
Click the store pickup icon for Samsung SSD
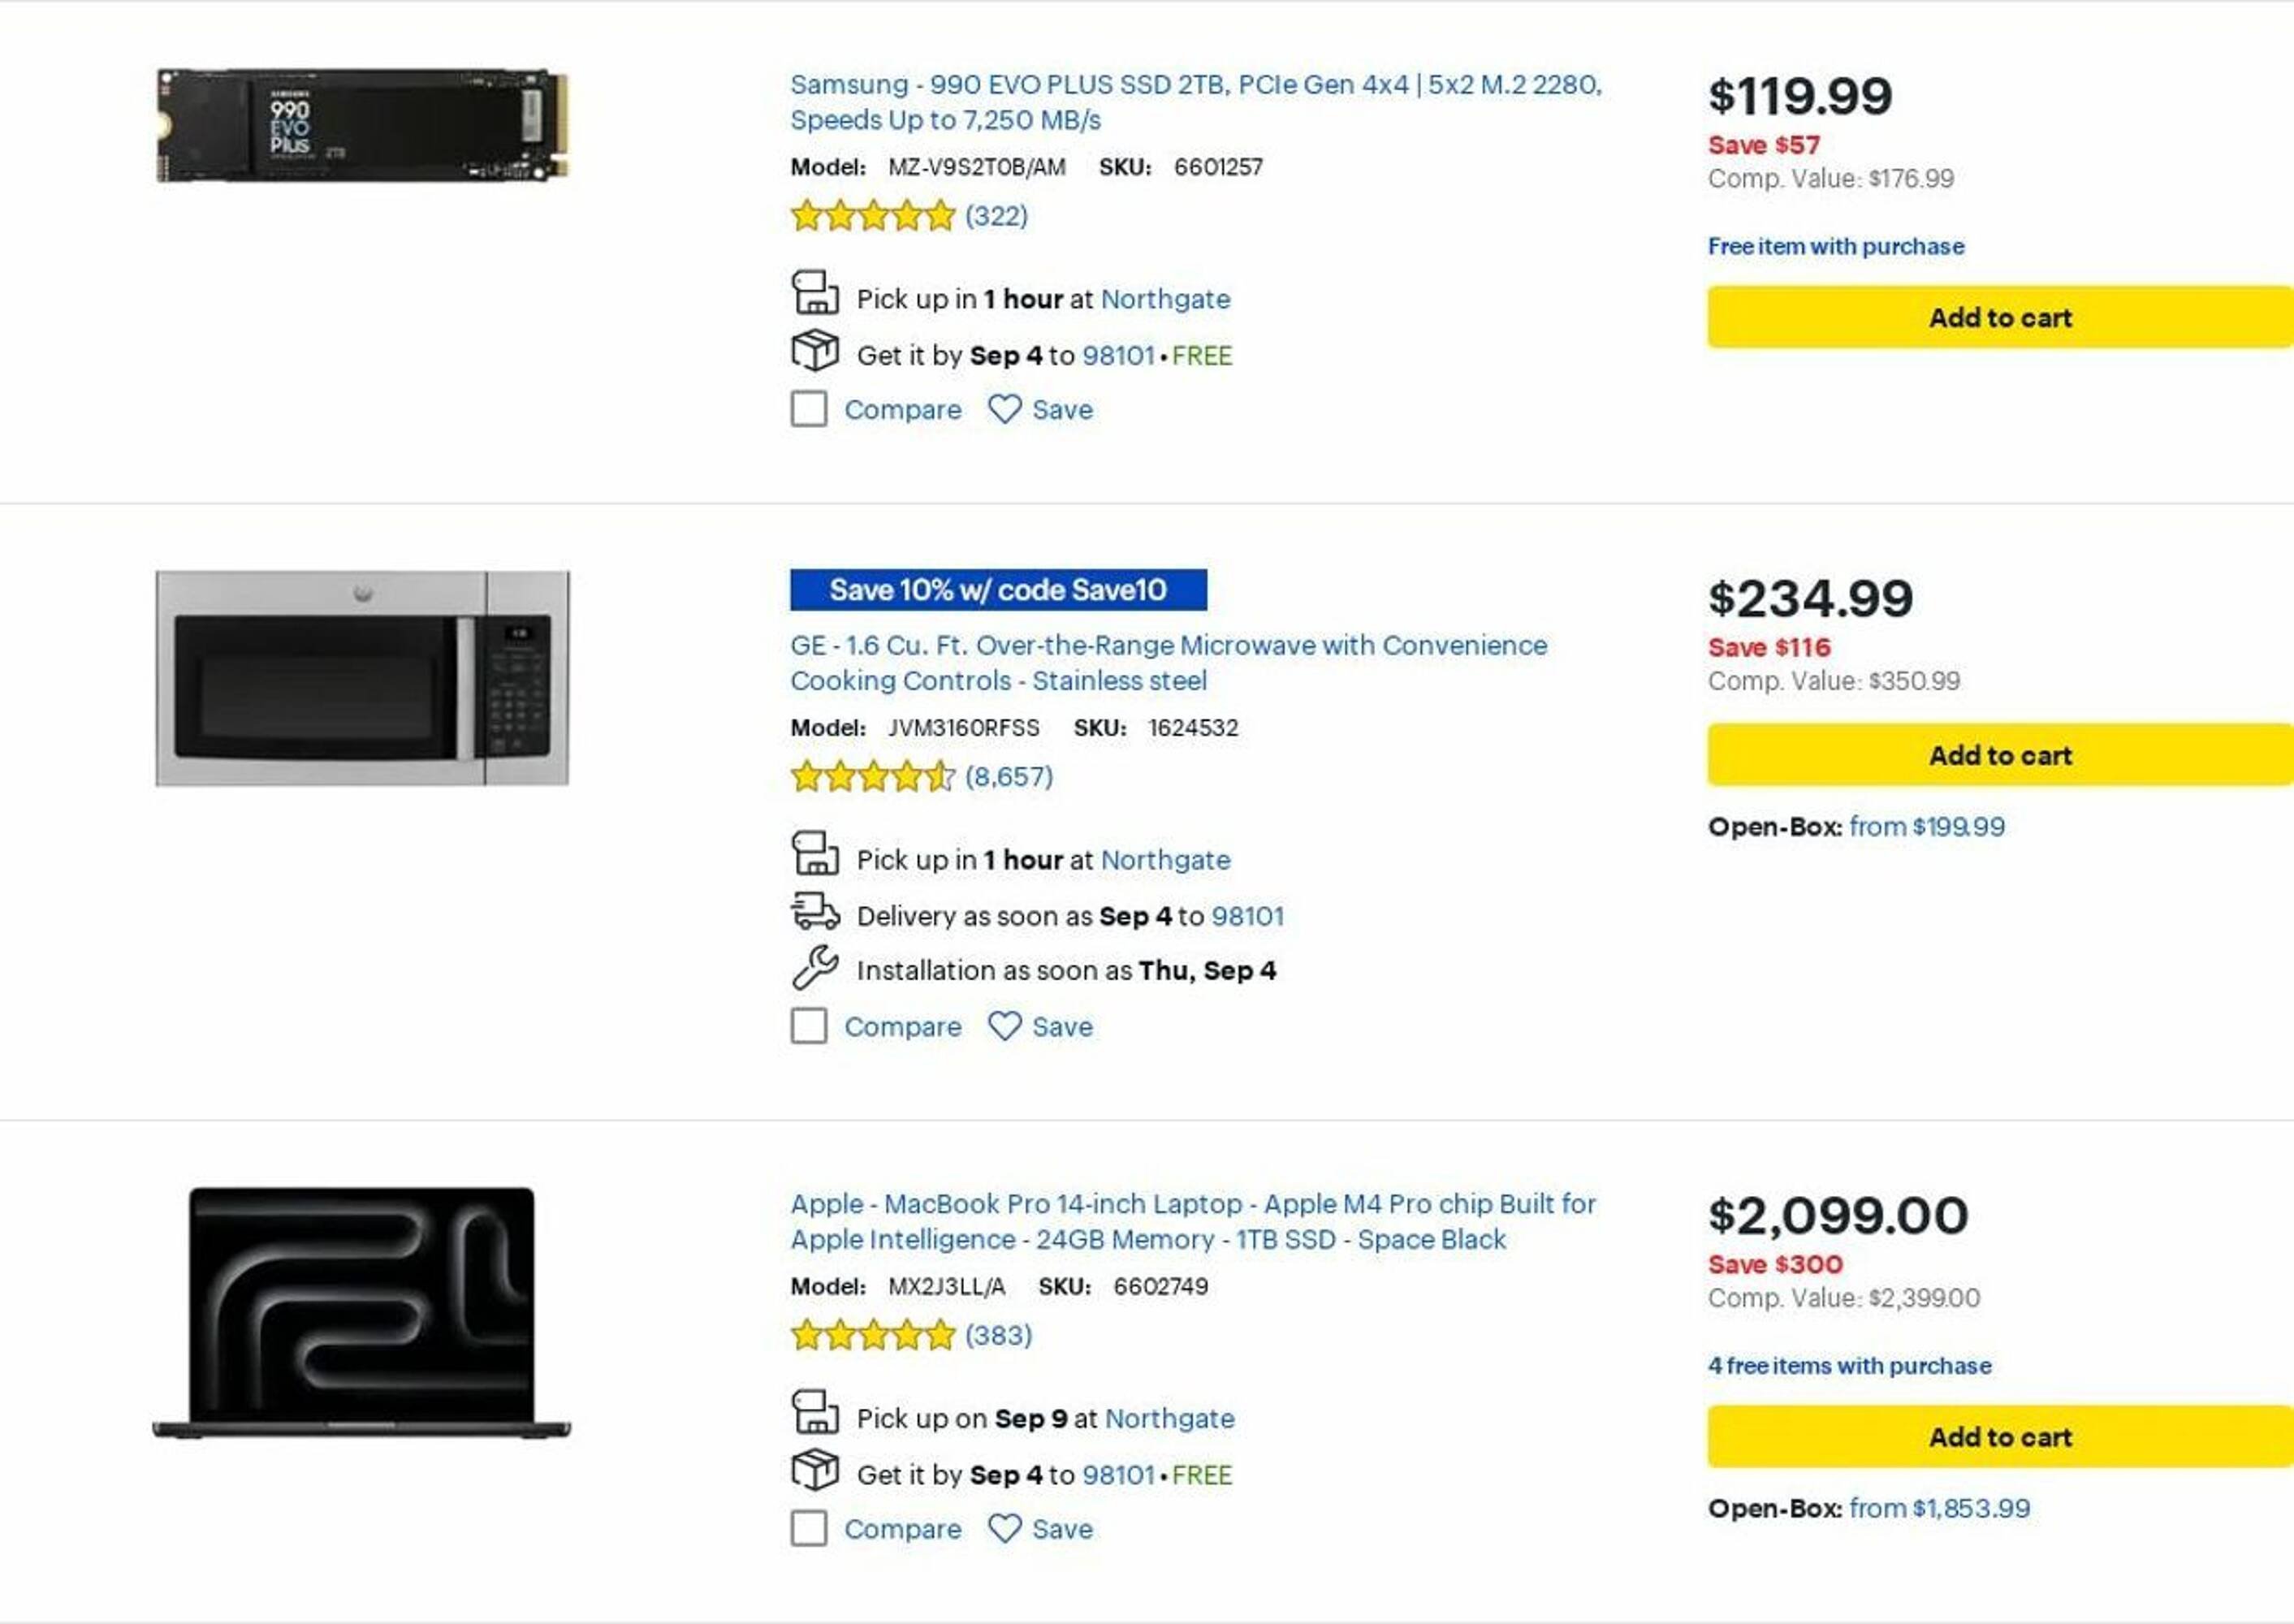click(815, 293)
